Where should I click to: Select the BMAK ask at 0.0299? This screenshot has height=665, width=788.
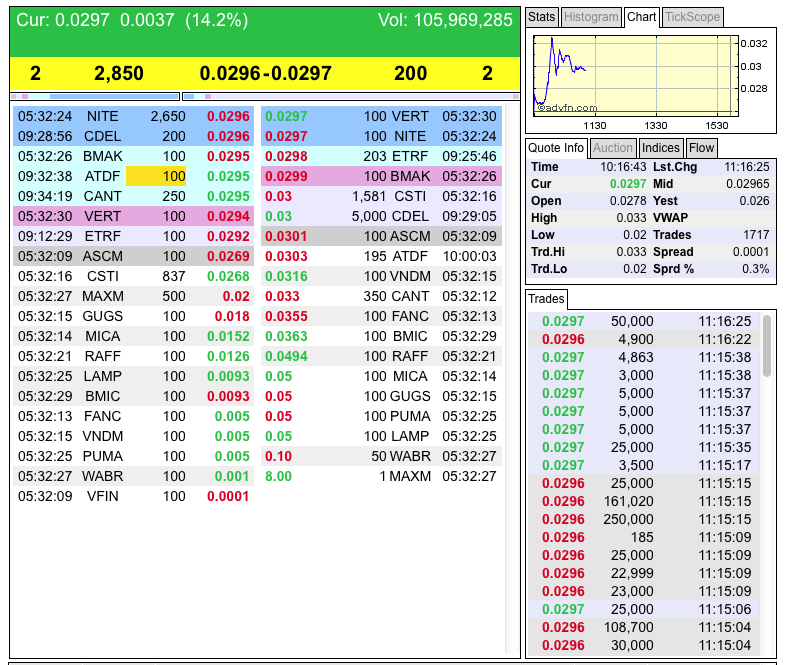point(381,176)
